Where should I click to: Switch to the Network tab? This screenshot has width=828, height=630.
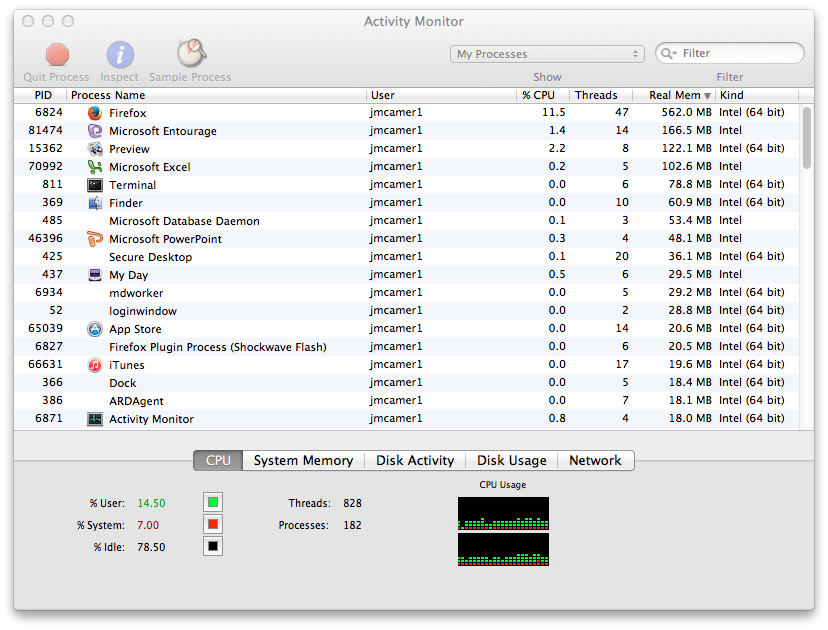coord(596,460)
